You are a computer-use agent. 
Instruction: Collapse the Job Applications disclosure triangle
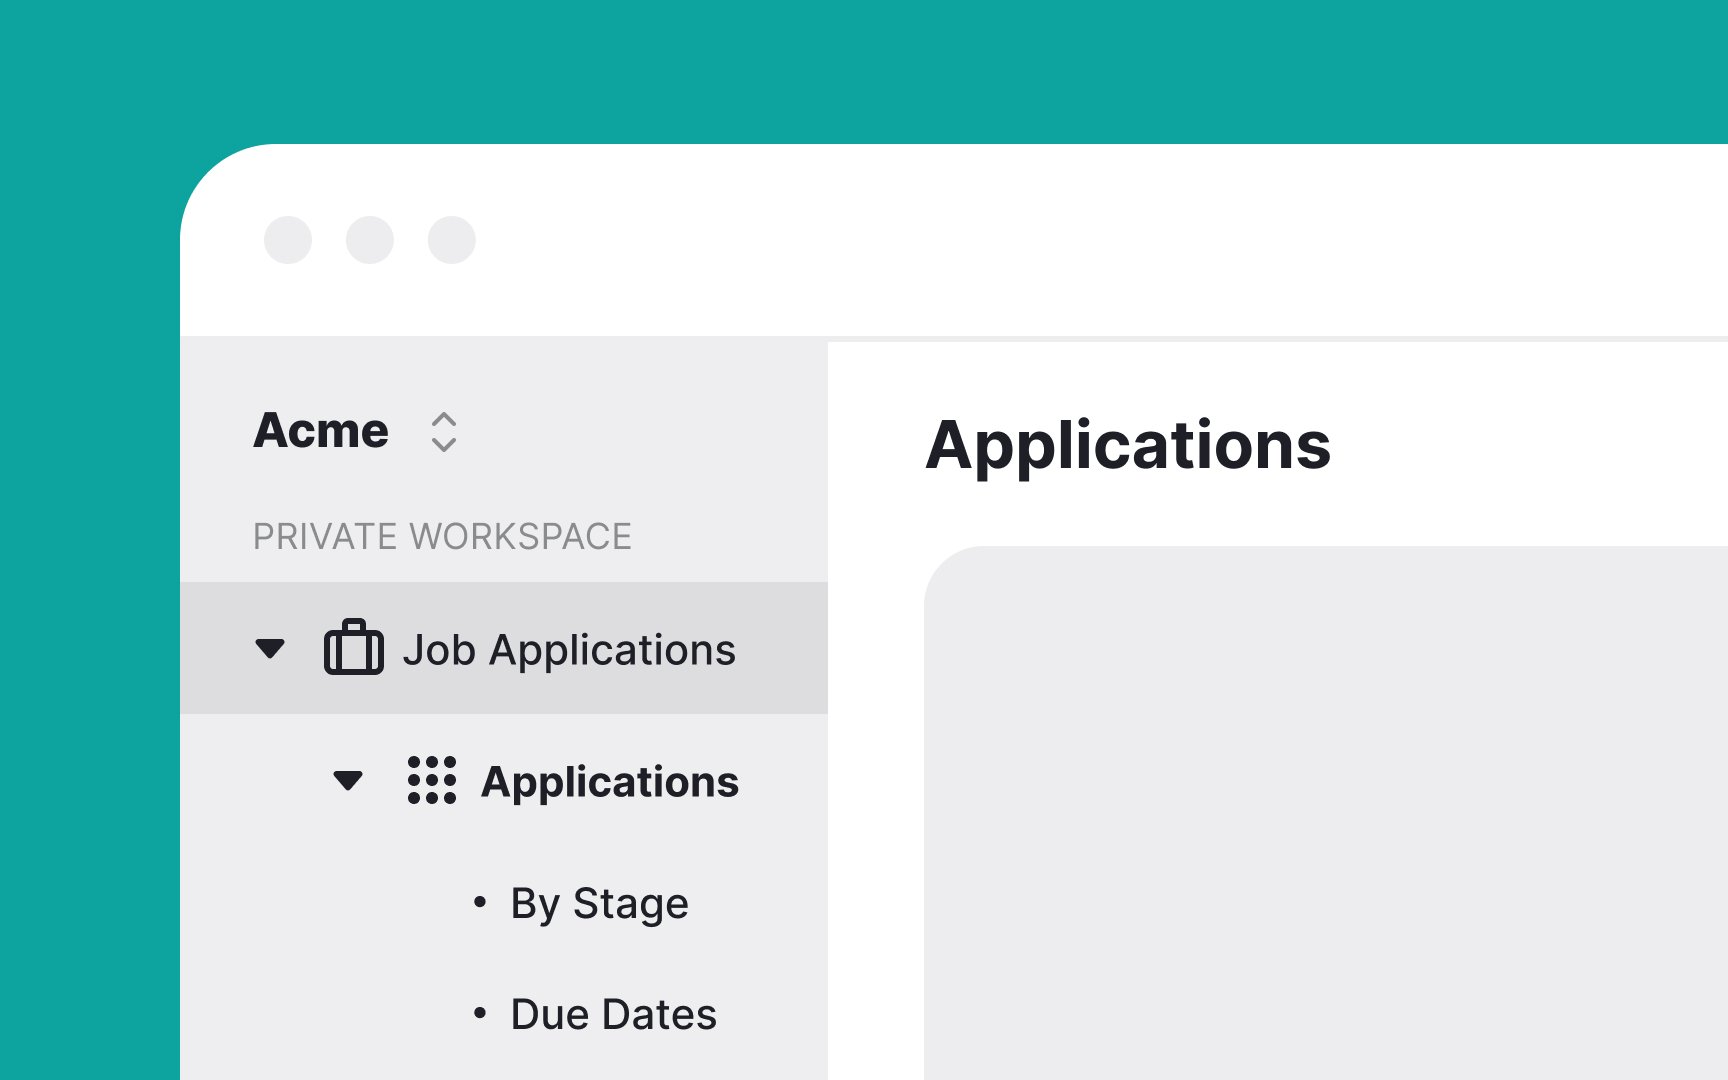pyautogui.click(x=270, y=649)
